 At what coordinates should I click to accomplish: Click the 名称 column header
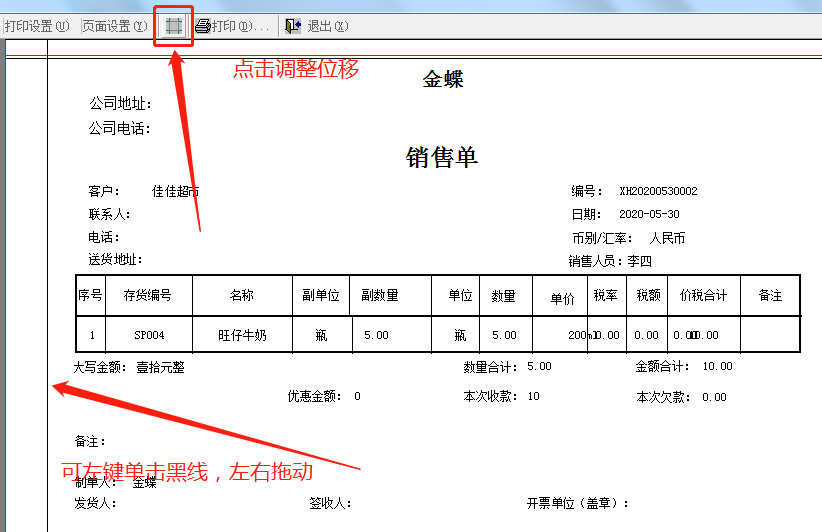(242, 295)
